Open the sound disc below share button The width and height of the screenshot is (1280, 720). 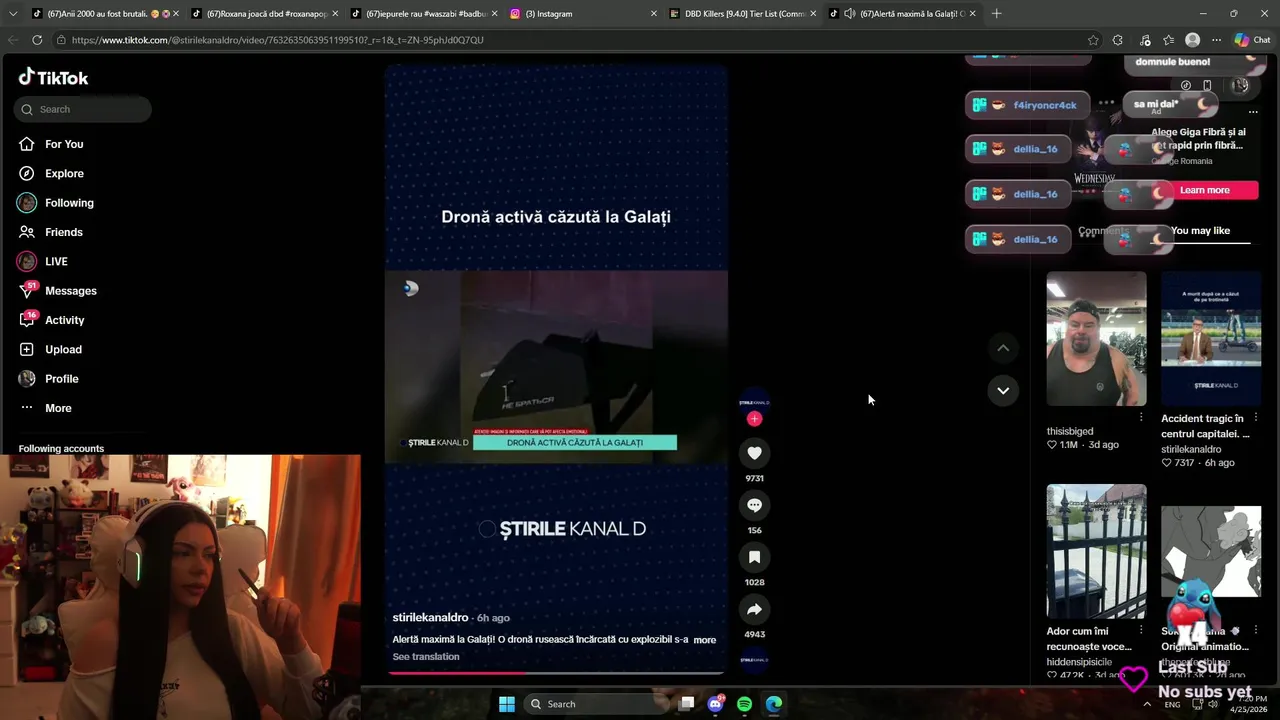tap(754, 659)
